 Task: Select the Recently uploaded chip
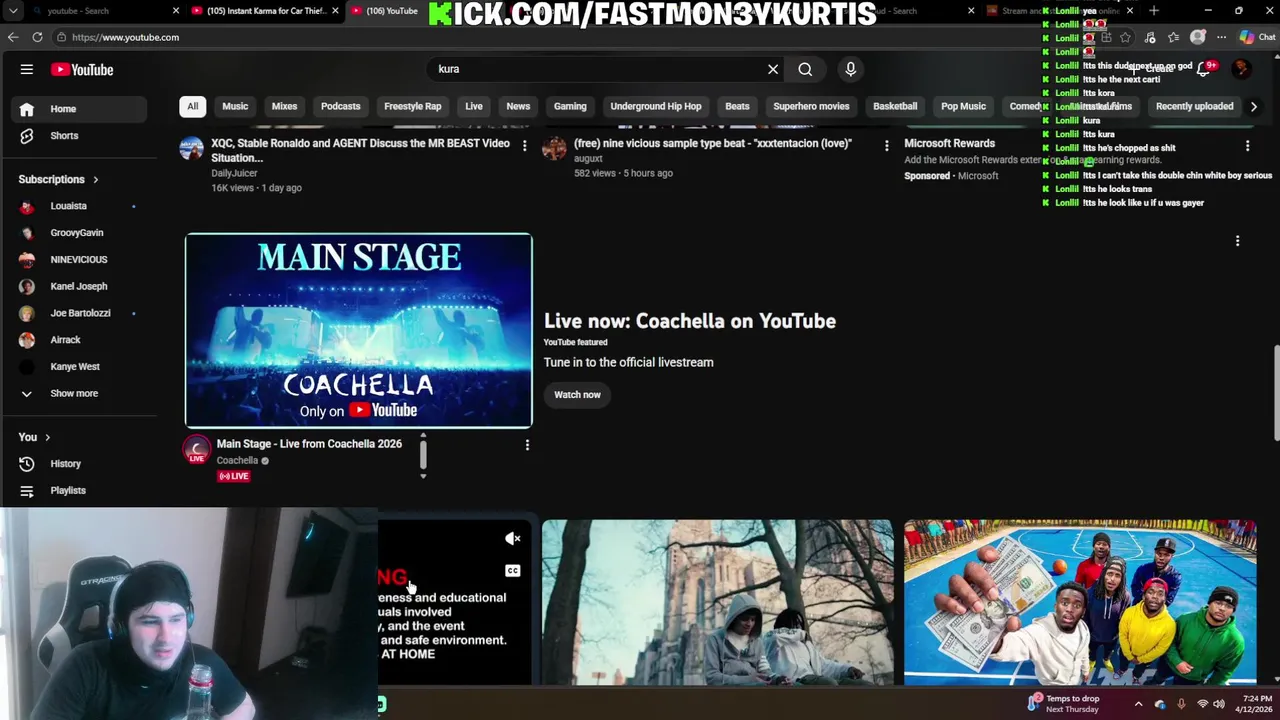point(1194,106)
